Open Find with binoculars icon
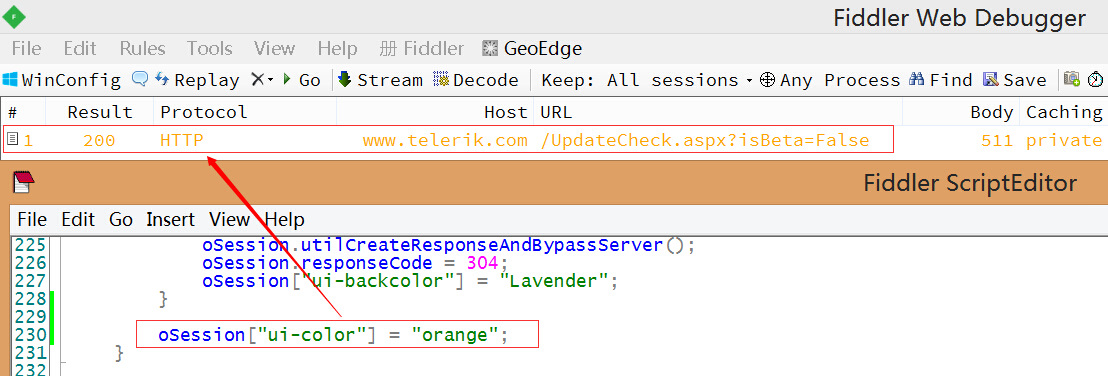Image resolution: width=1108 pixels, height=376 pixels. [x=941, y=80]
